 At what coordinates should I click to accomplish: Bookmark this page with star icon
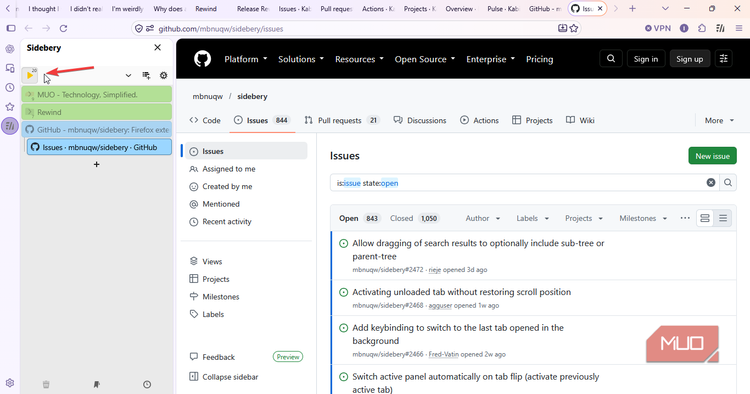(x=574, y=29)
